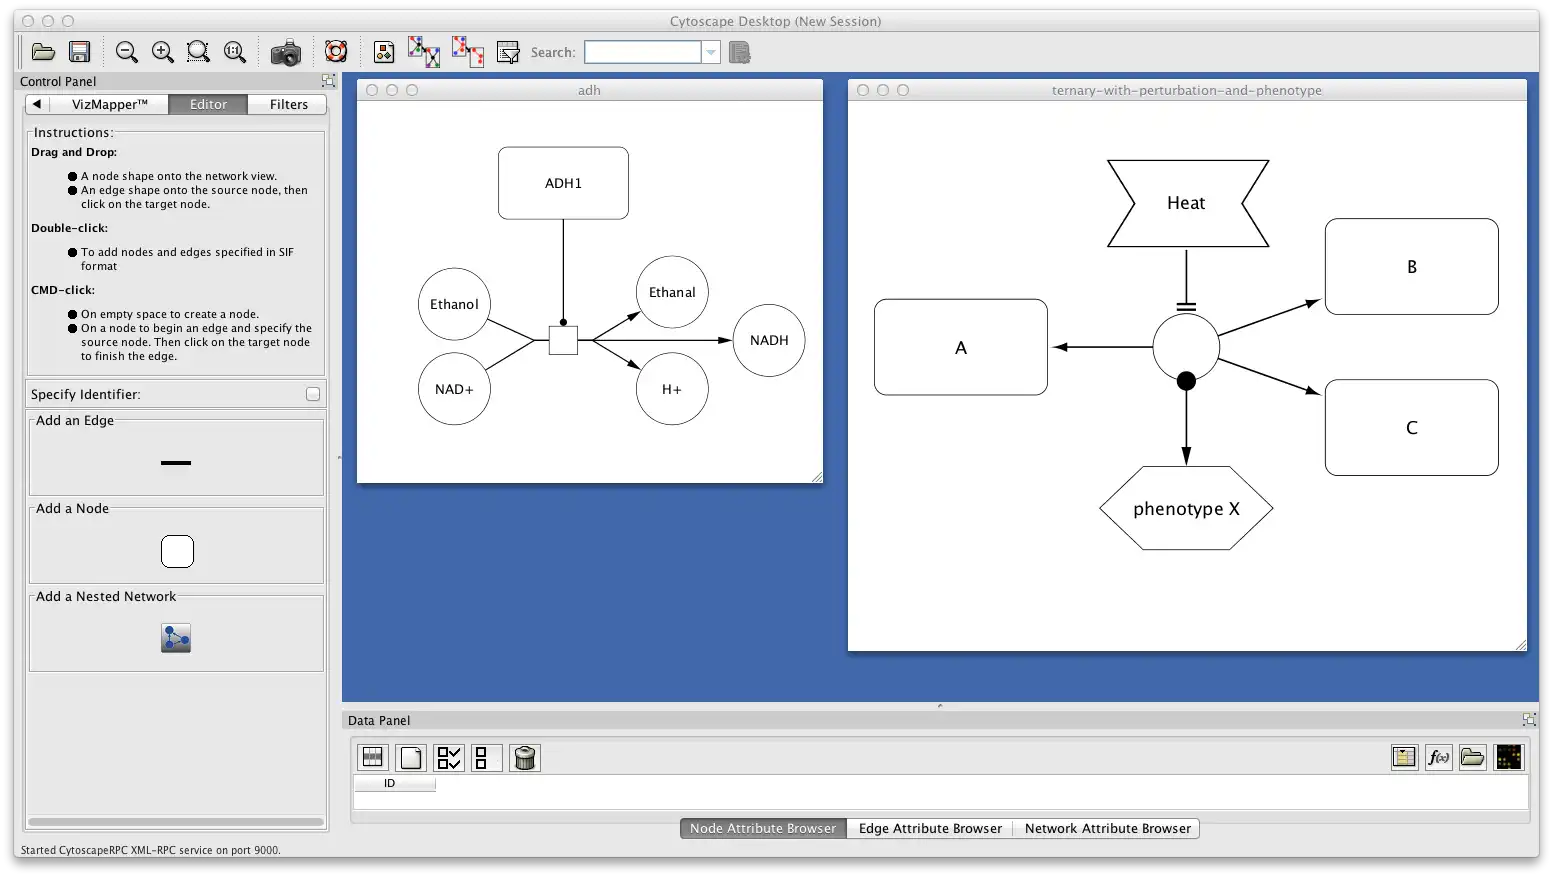Click the nested network icon
Viewport: 1553px width, 877px height.
(176, 638)
